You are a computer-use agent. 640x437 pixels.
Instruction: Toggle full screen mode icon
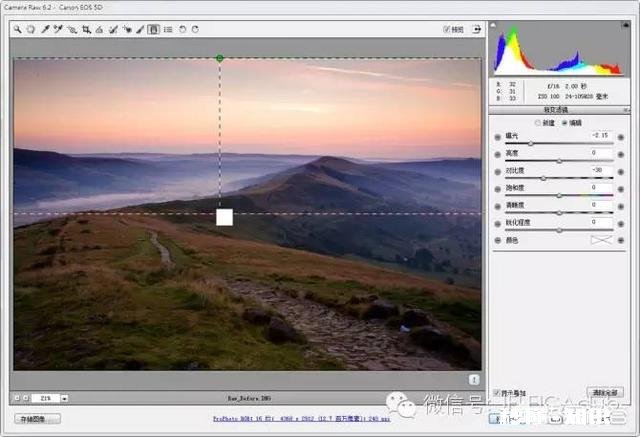pyautogui.click(x=476, y=30)
